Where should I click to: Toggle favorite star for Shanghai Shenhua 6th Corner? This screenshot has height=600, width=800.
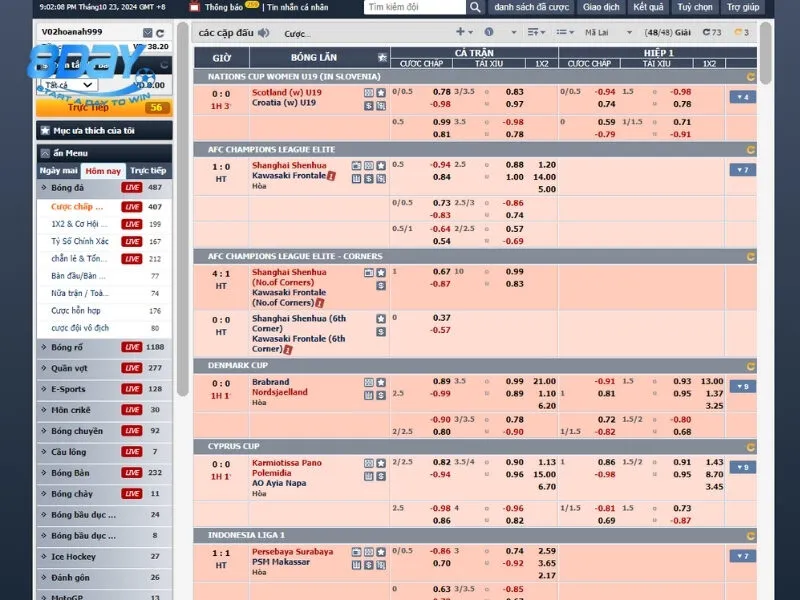381,318
